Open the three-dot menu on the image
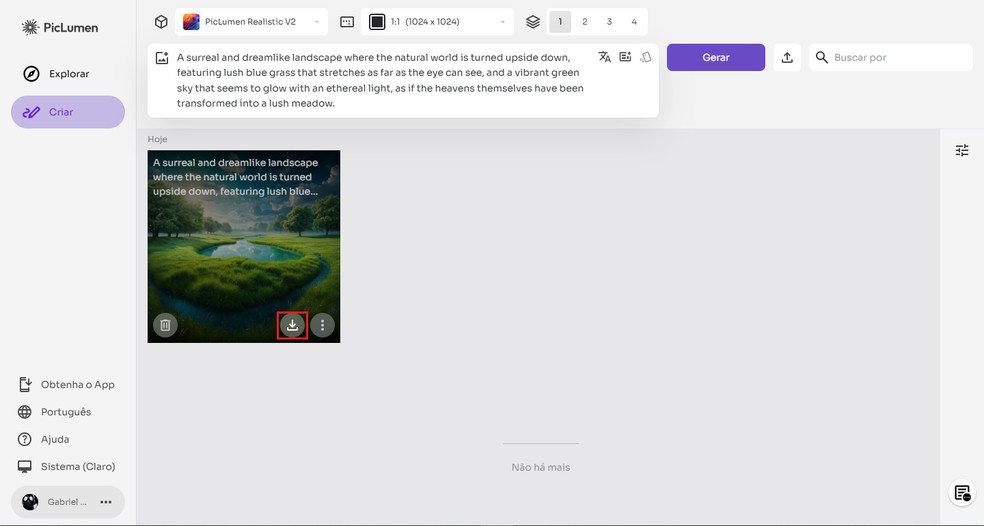984x526 pixels. [323, 325]
